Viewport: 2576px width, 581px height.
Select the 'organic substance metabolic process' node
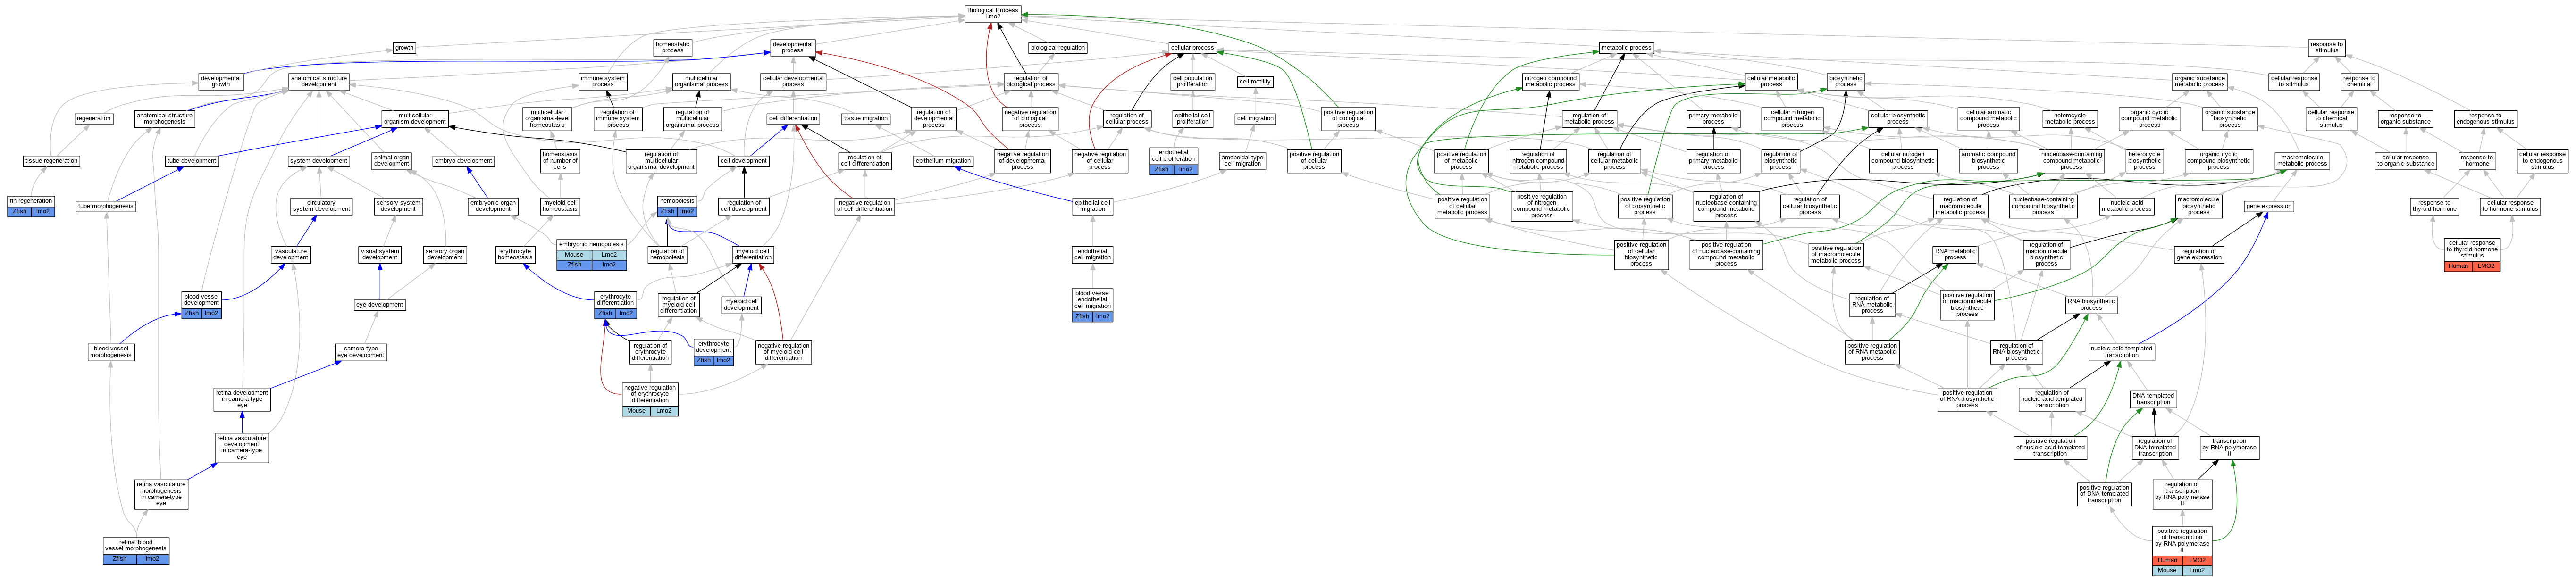point(2199,82)
